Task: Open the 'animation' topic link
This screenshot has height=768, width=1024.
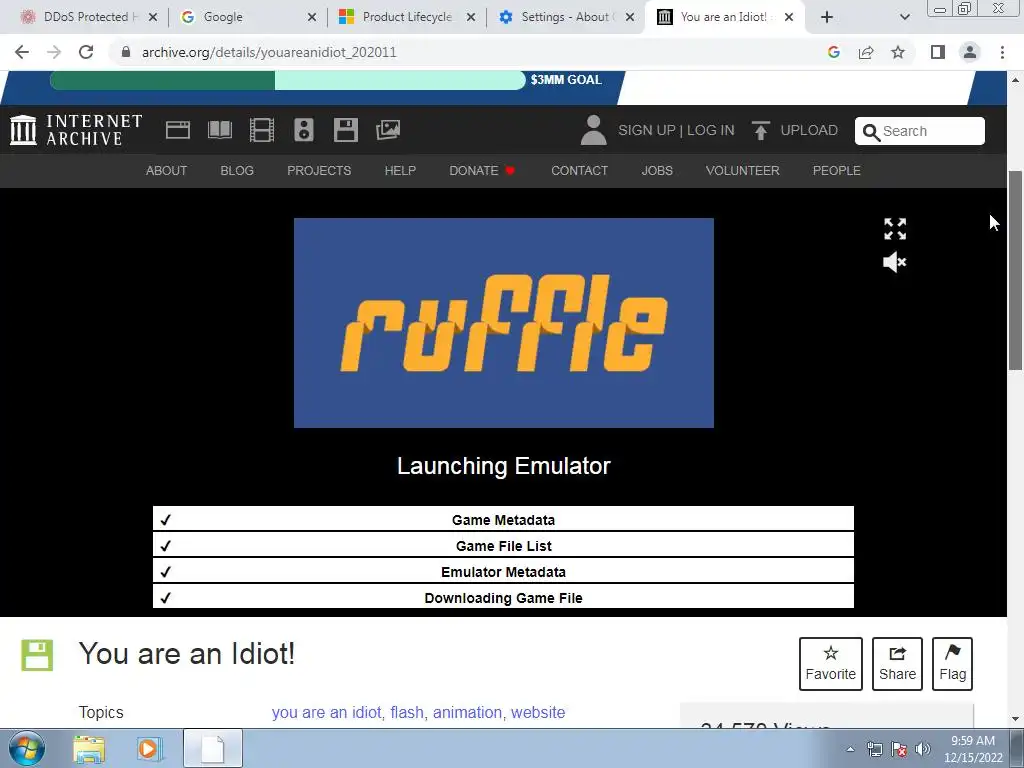Action: coord(468,712)
